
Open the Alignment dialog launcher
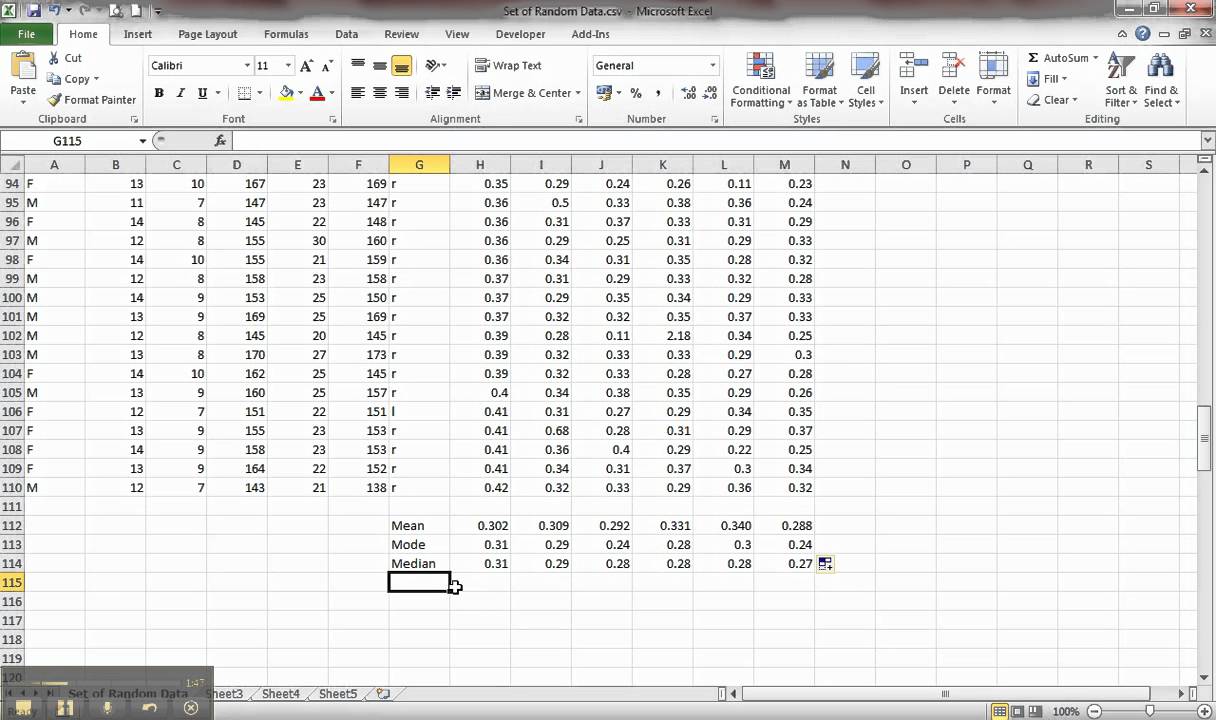point(579,120)
